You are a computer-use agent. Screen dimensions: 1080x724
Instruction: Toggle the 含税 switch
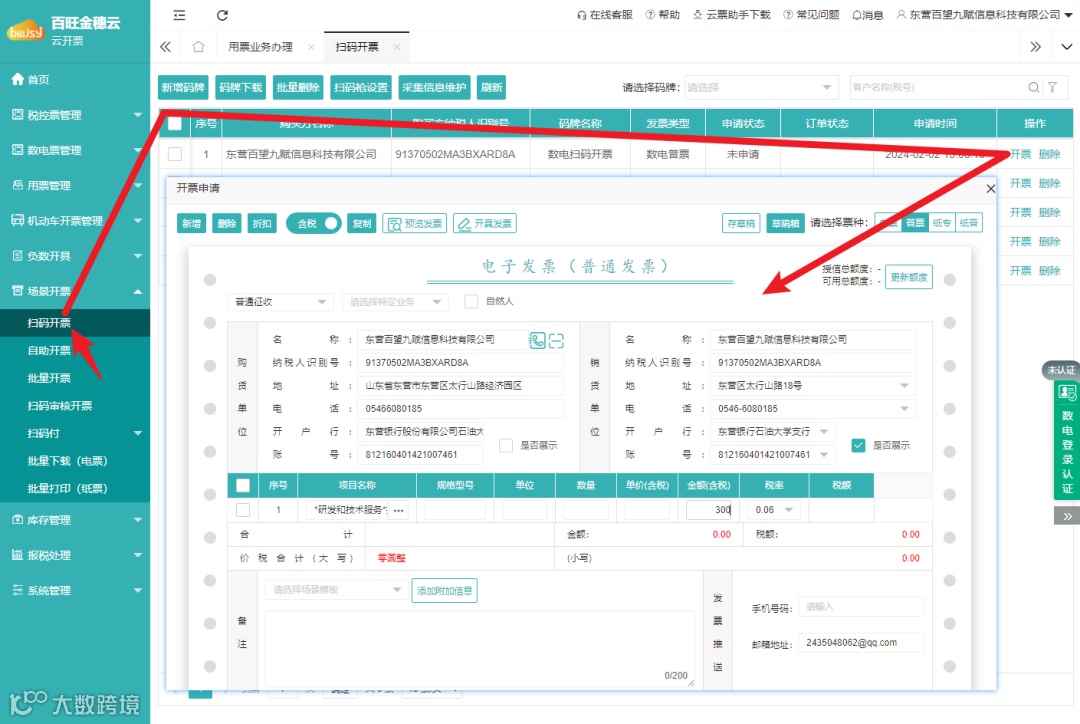click(x=313, y=223)
